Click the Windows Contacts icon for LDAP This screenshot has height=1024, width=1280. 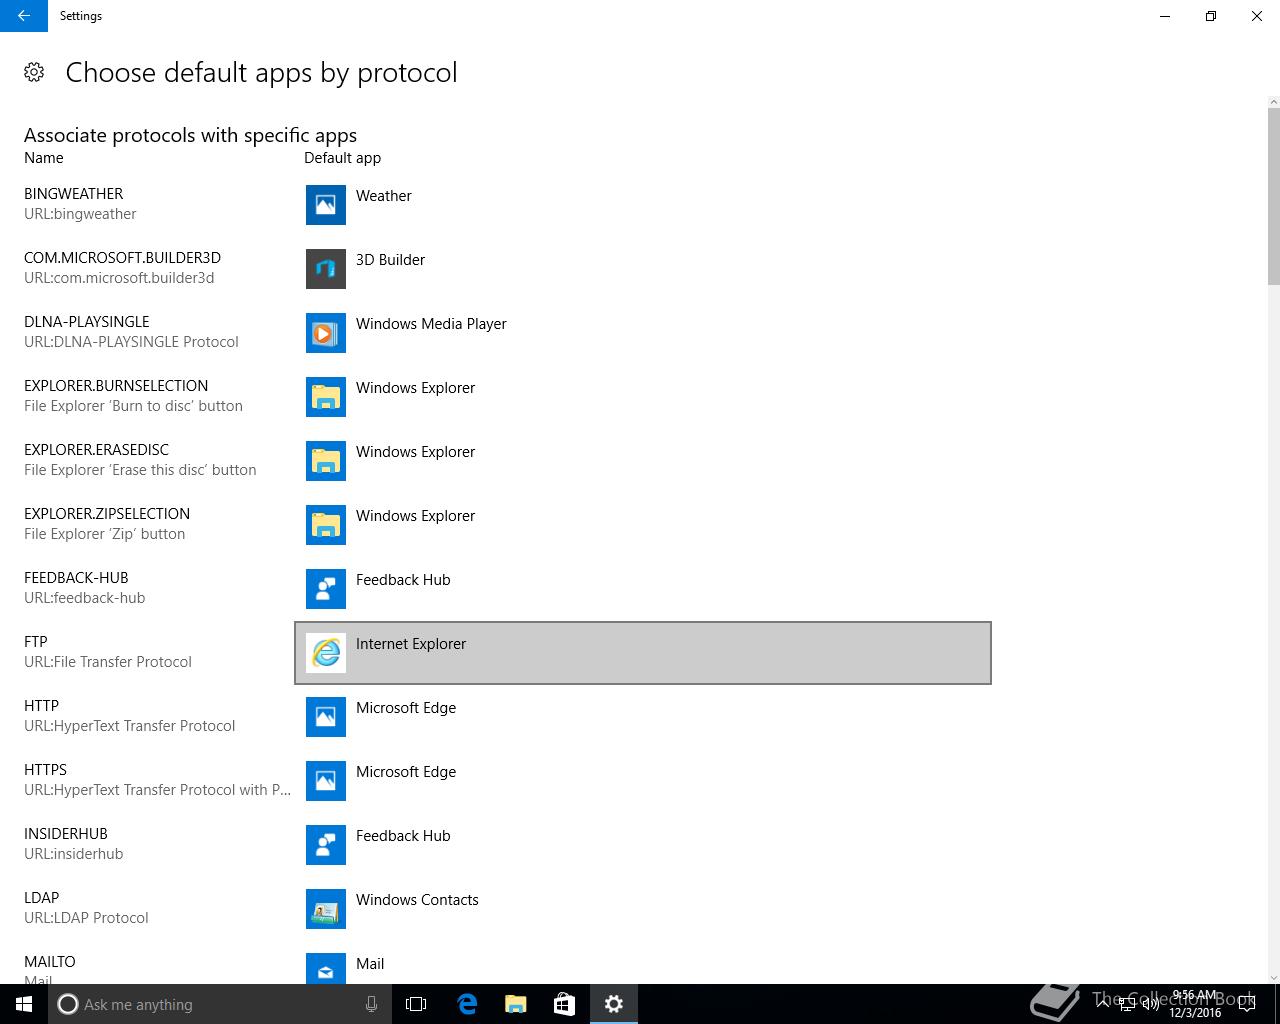(x=326, y=909)
